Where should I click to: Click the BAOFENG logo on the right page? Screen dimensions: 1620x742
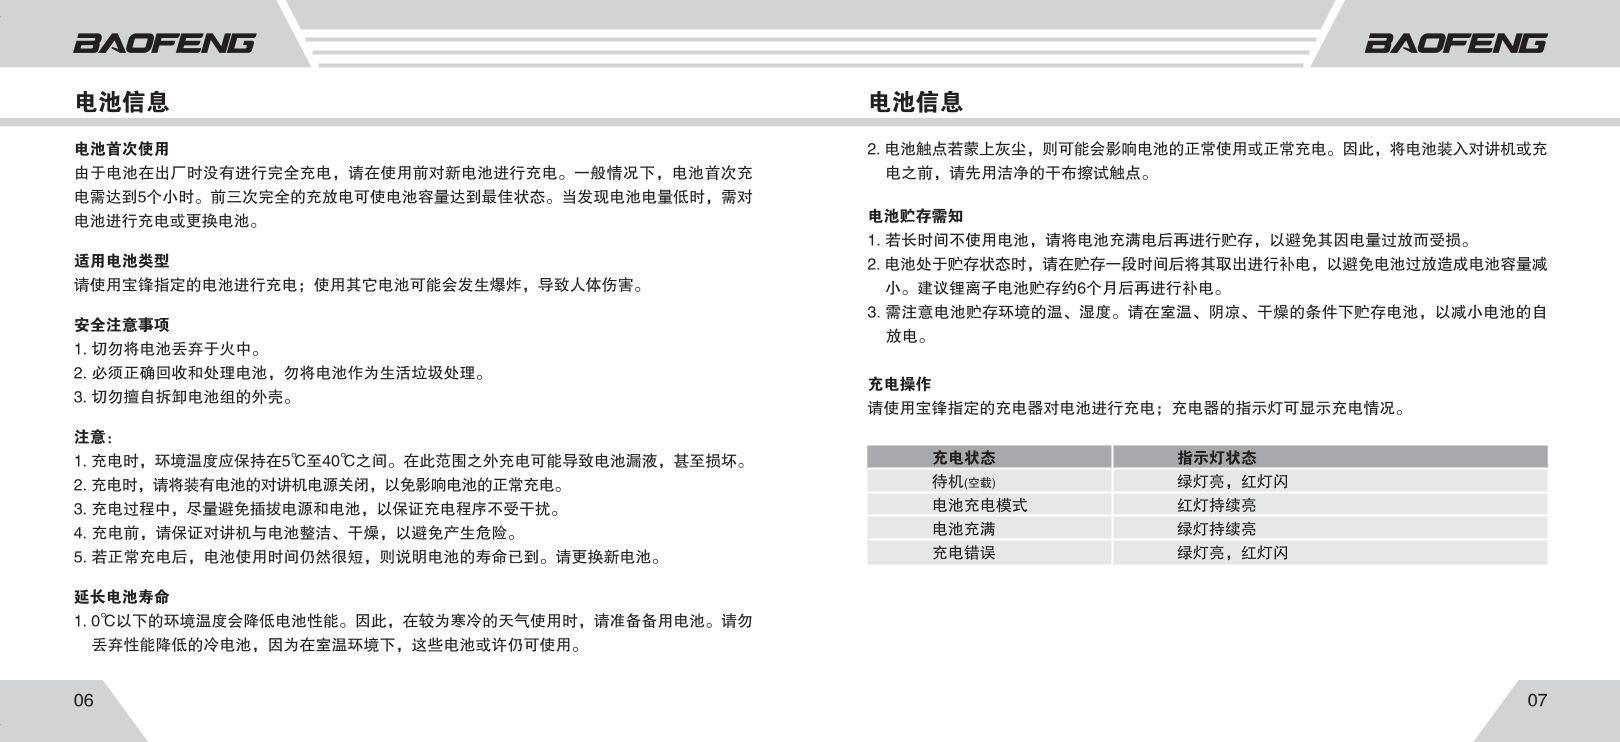click(x=1455, y=43)
